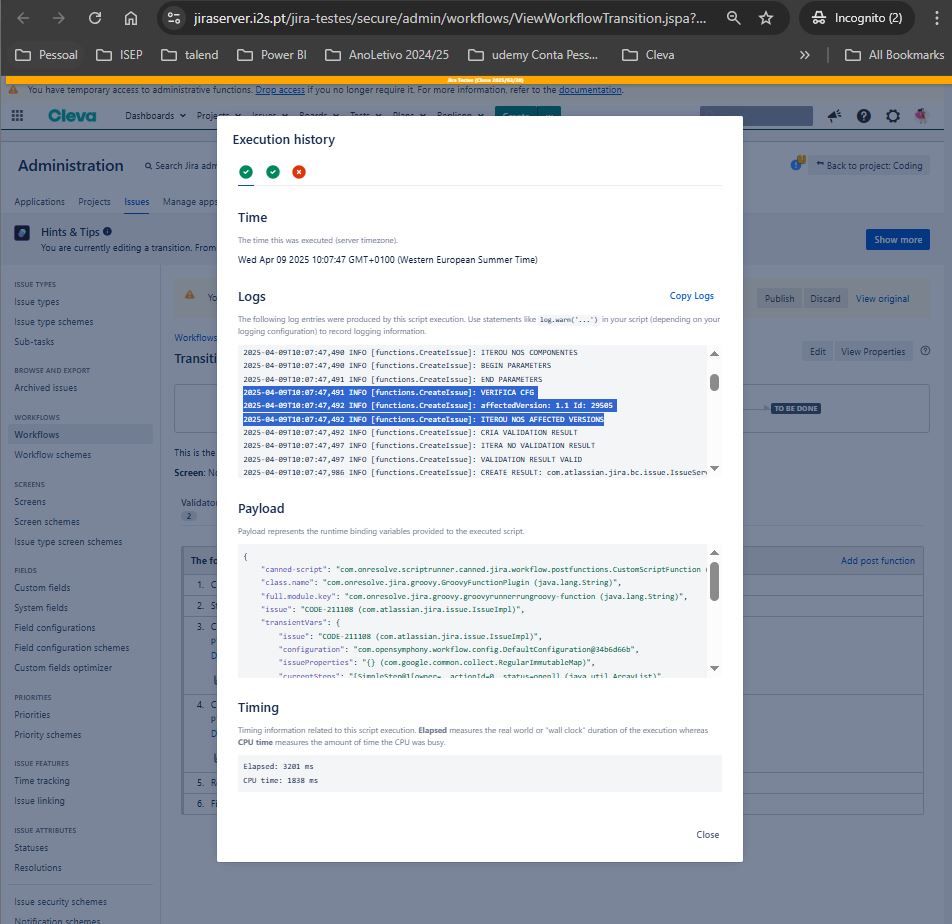Click the Payload scrollbar thumb
Viewport: 952px width, 924px height.
pos(714,581)
